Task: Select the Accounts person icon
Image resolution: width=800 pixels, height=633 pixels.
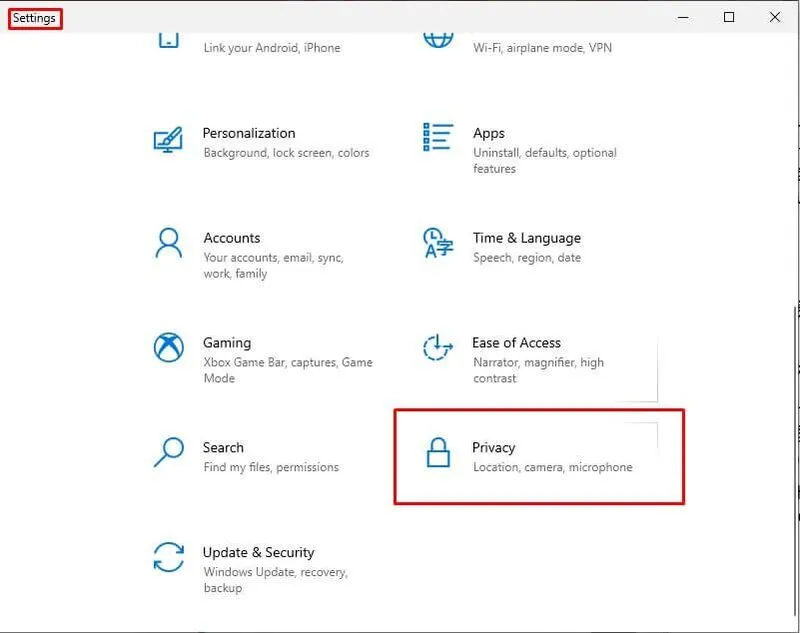Action: point(168,243)
